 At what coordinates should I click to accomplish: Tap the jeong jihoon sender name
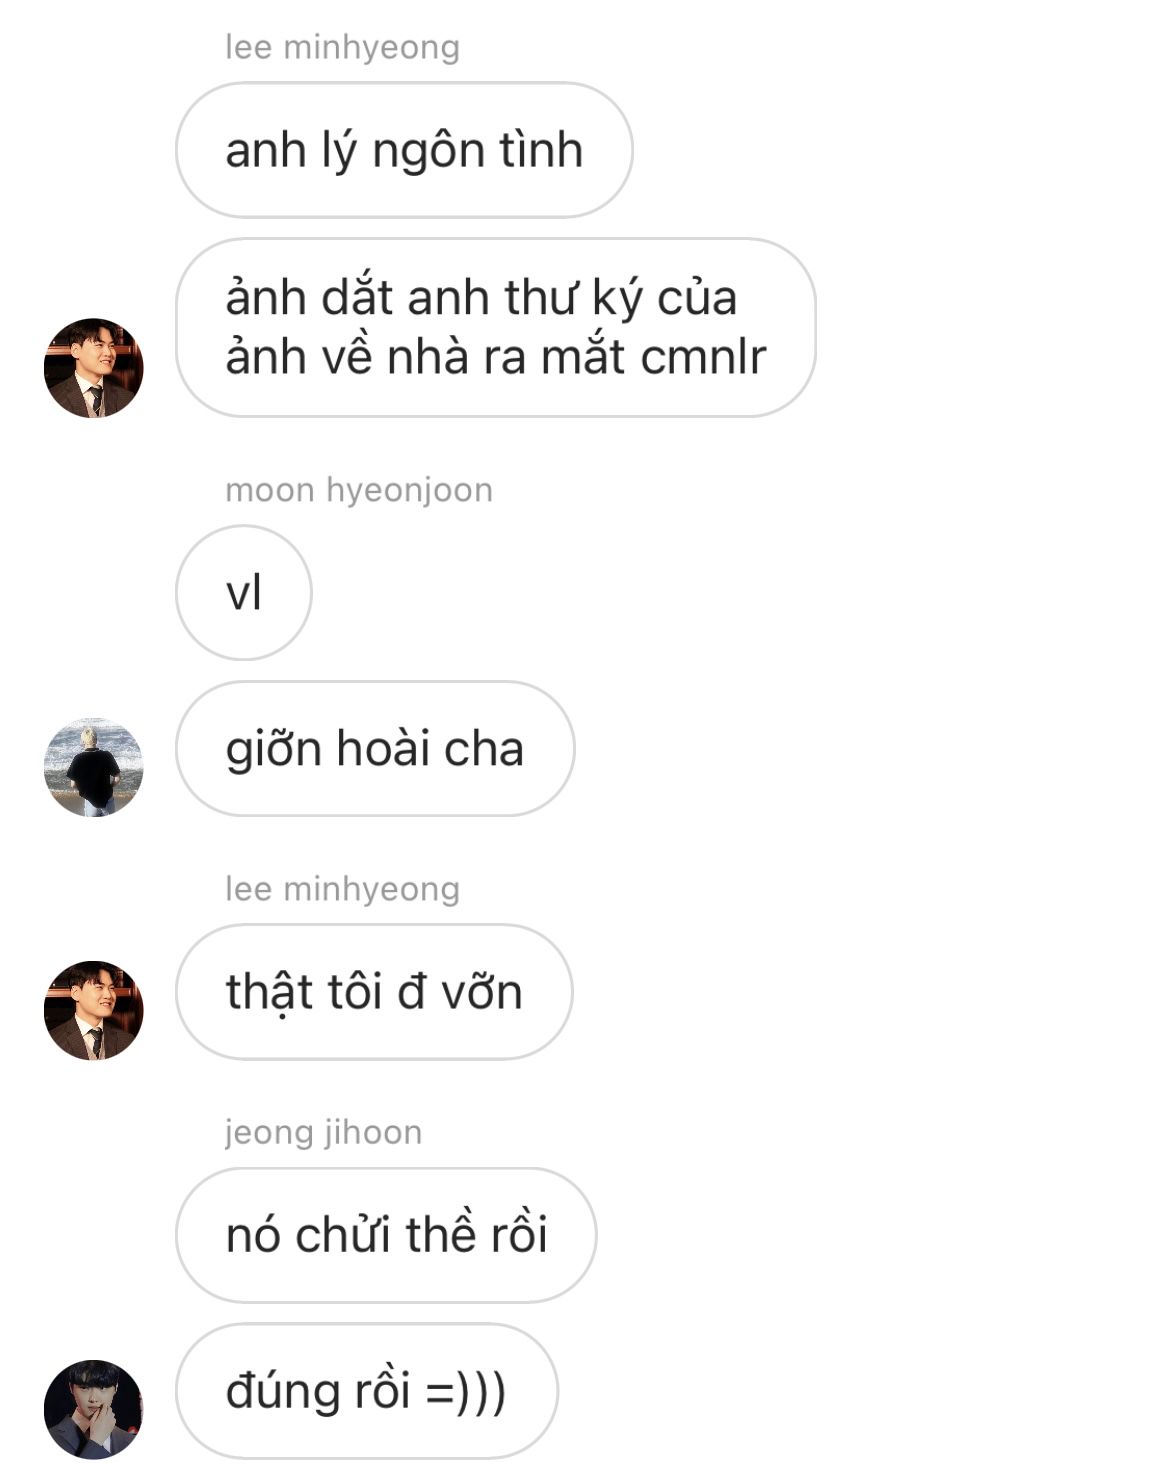point(324,1132)
